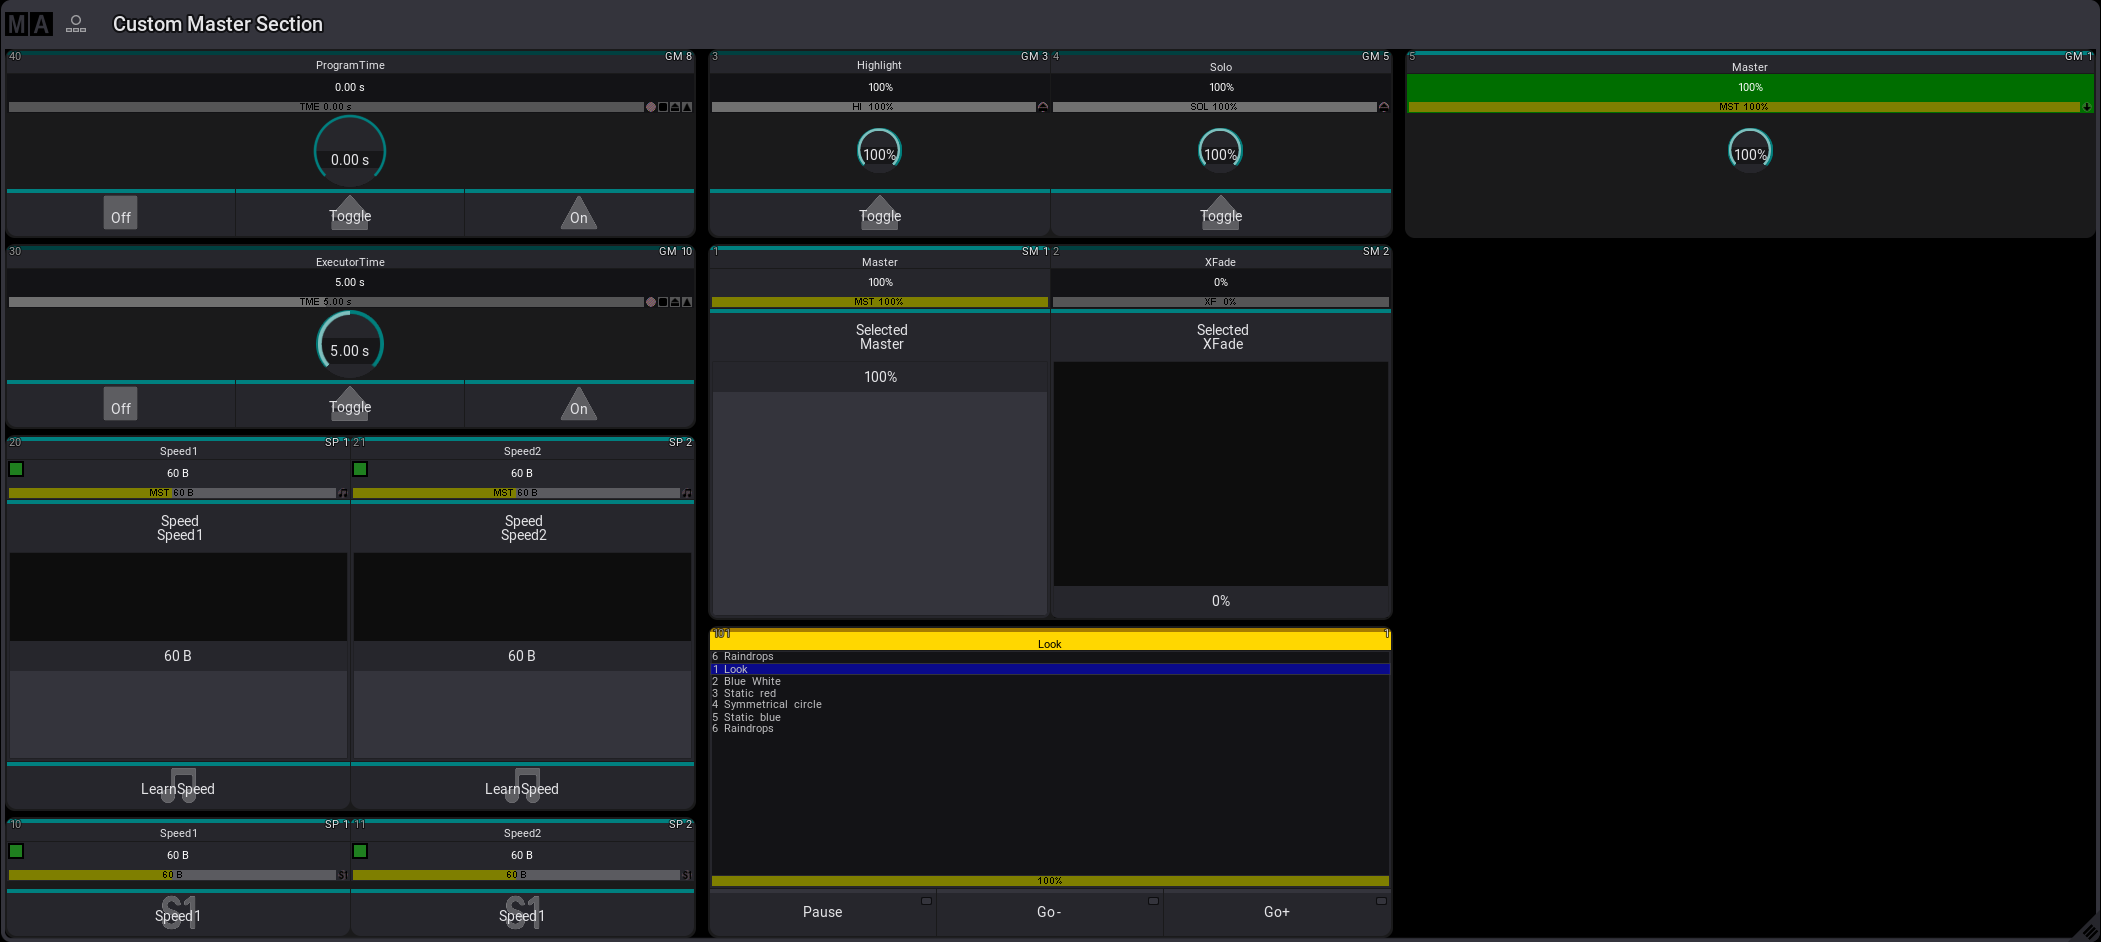Select cue '4 Symmetrical circle'
This screenshot has width=2101, height=942.
click(x=1050, y=705)
